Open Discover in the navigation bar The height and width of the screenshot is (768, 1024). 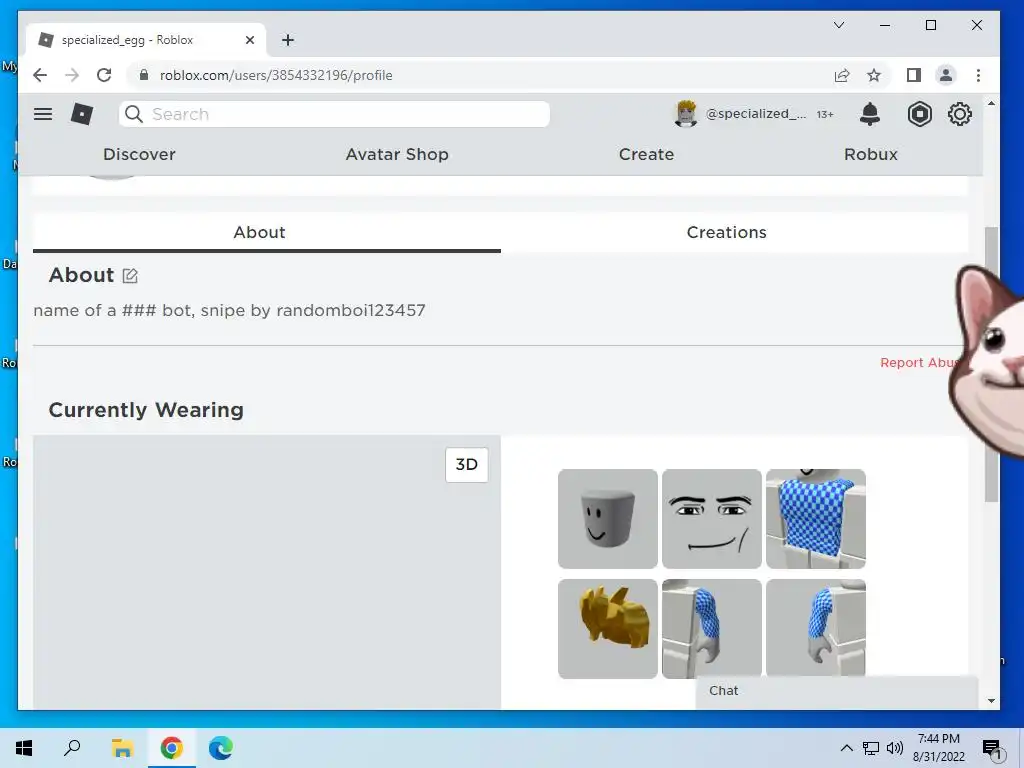[139, 155]
